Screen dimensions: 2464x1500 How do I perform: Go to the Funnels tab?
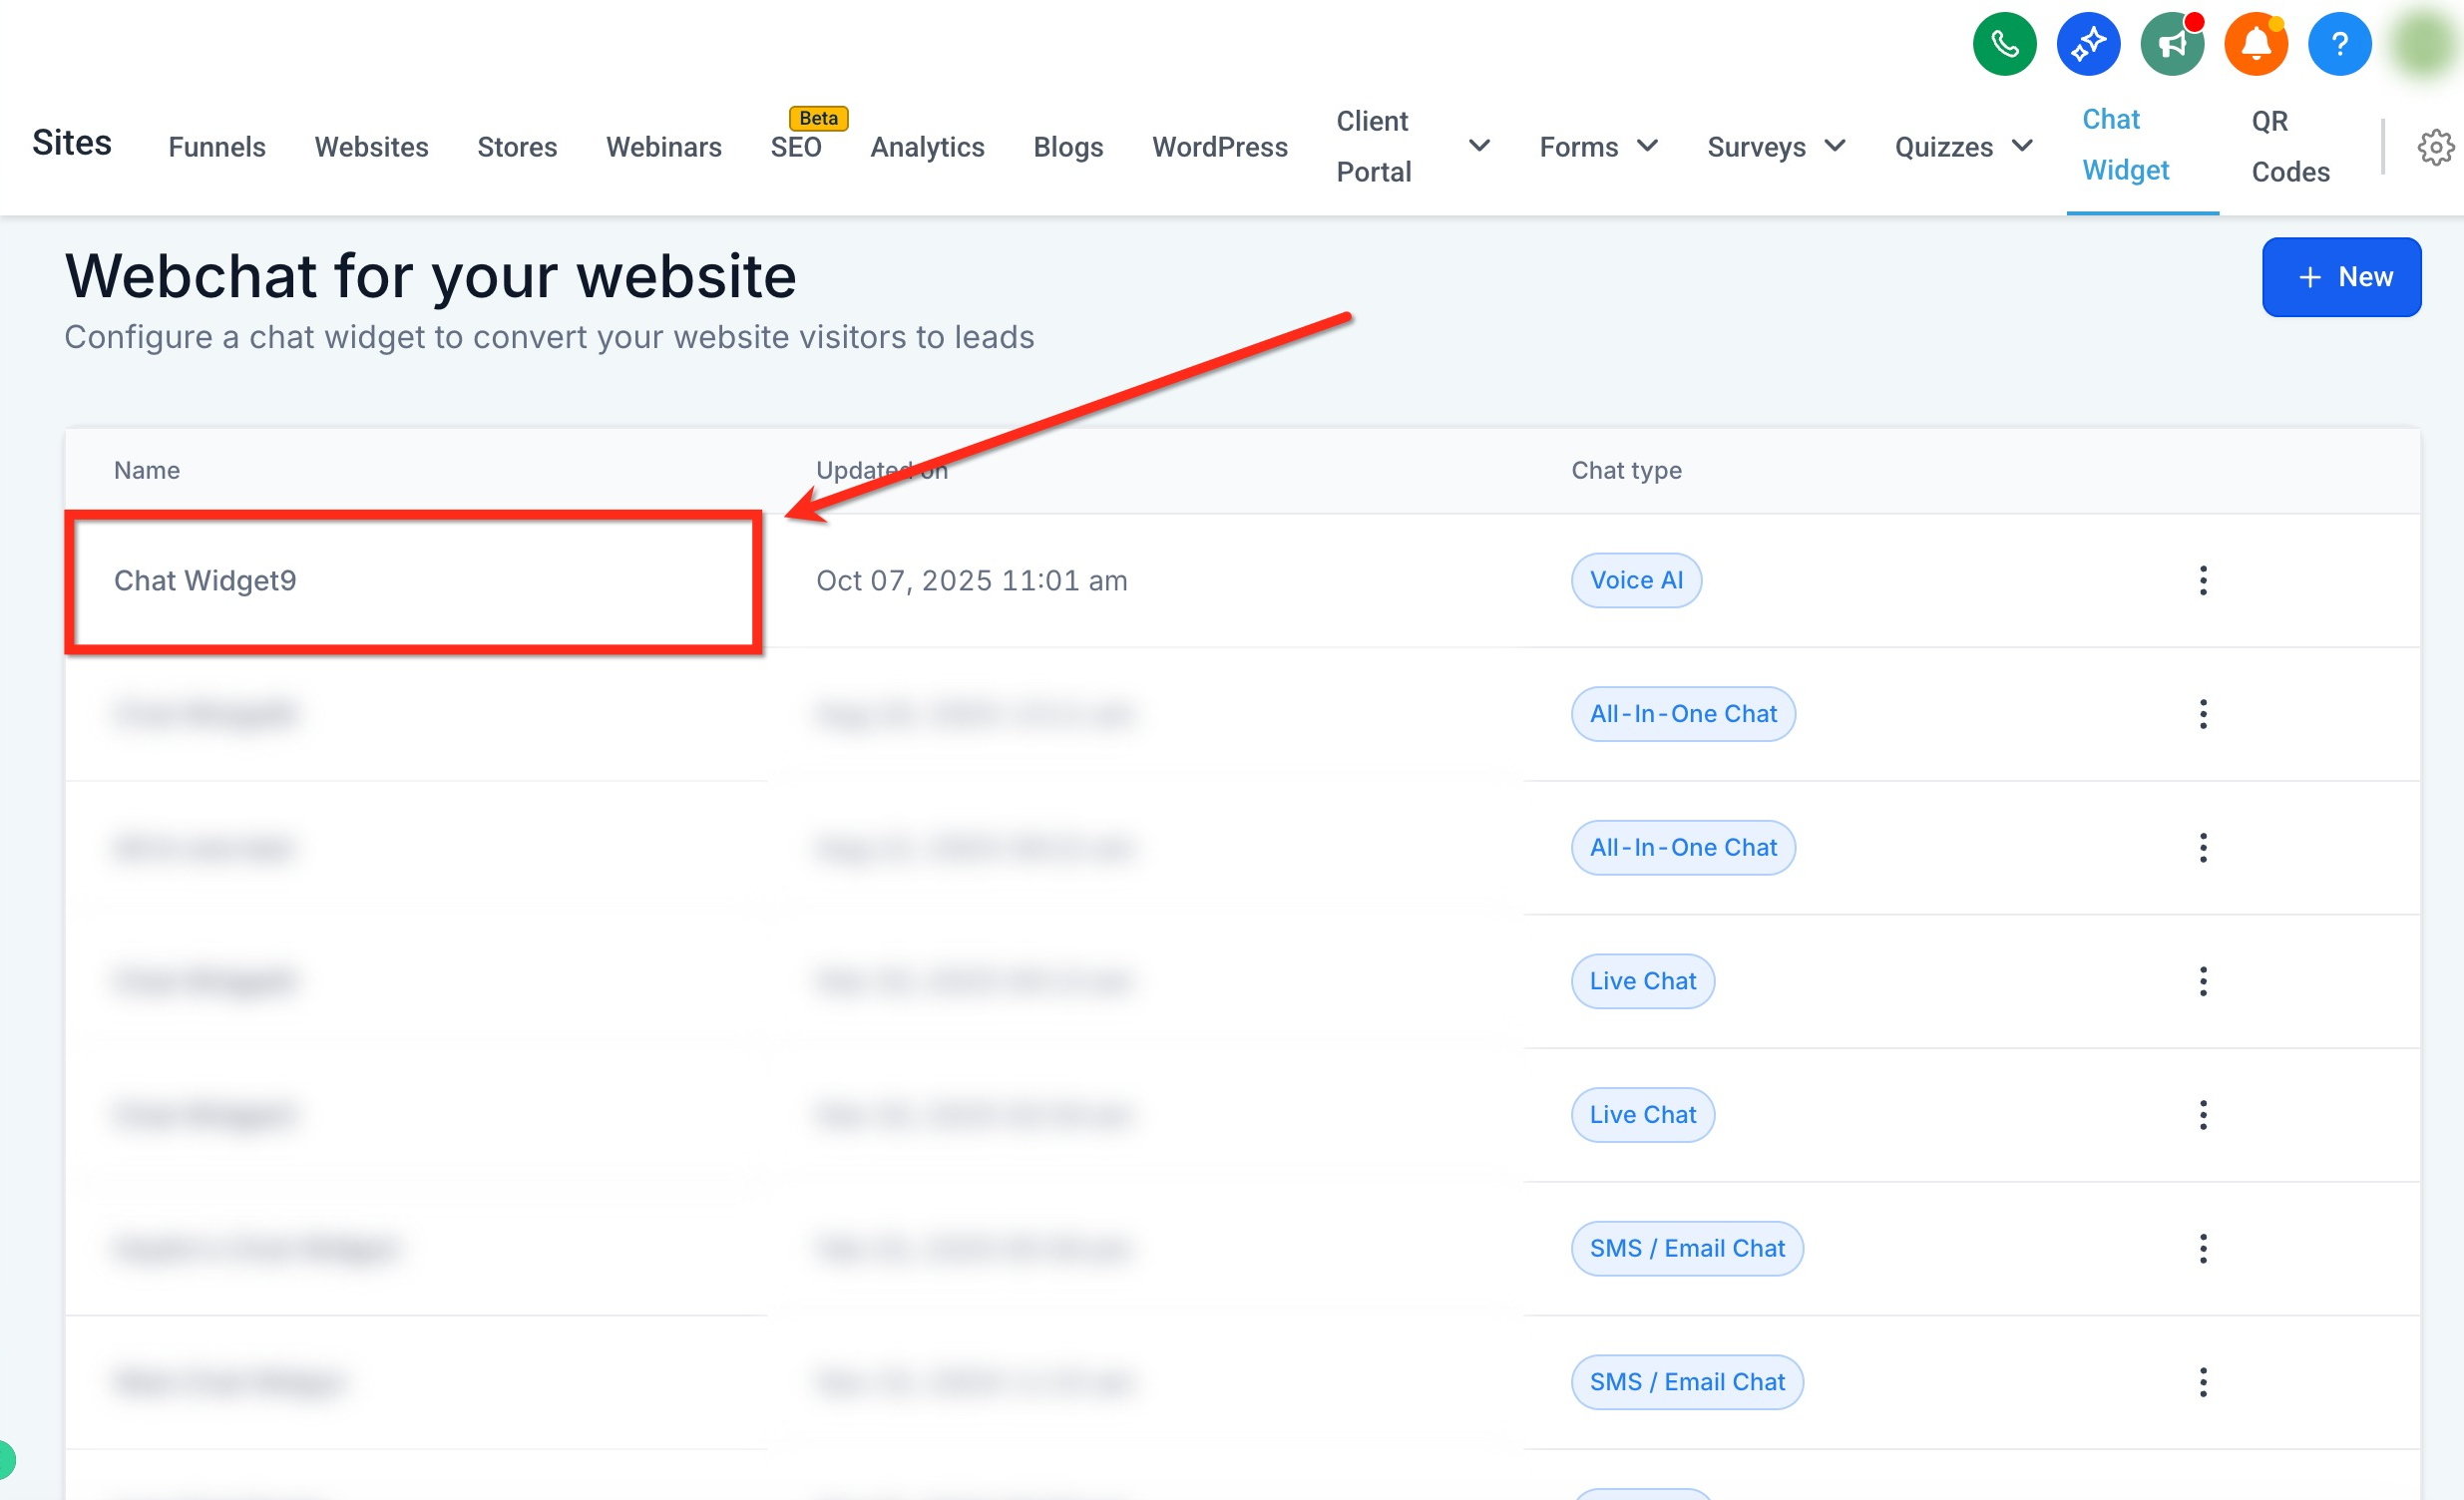point(217,147)
